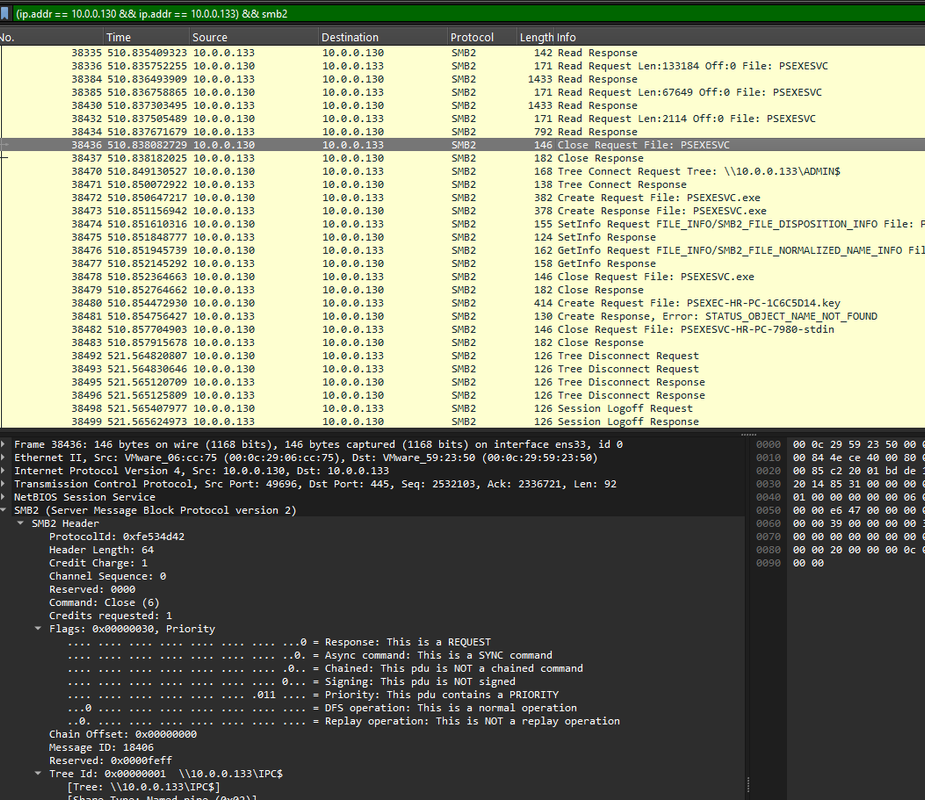
Task: Collapse the SMB2 protocol tree
Action: (x=4, y=510)
